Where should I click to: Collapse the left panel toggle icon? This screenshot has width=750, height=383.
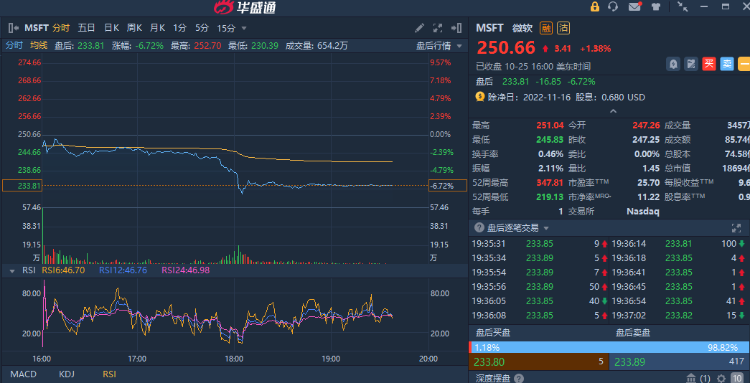(14, 28)
